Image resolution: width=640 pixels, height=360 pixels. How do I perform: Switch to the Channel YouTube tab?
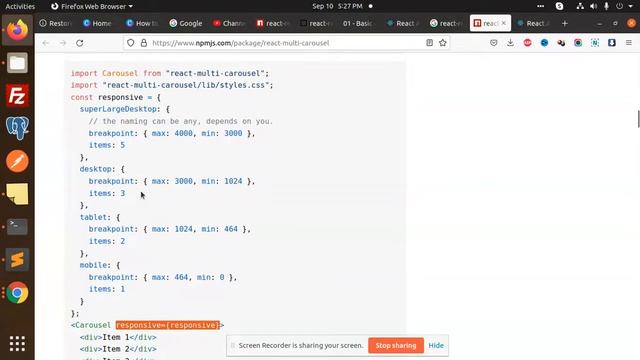[229, 23]
